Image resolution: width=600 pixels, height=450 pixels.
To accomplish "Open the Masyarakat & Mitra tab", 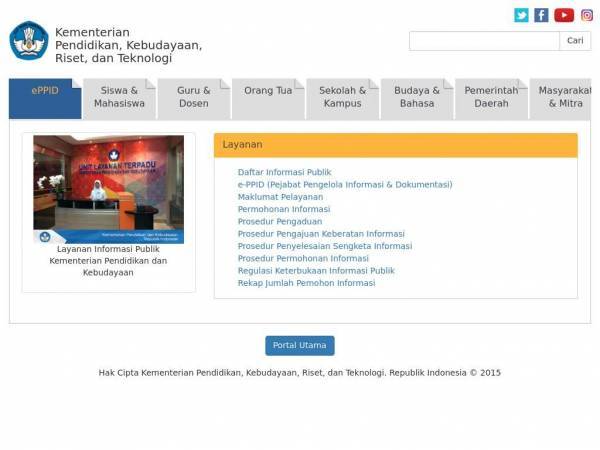I will coord(561,99).
